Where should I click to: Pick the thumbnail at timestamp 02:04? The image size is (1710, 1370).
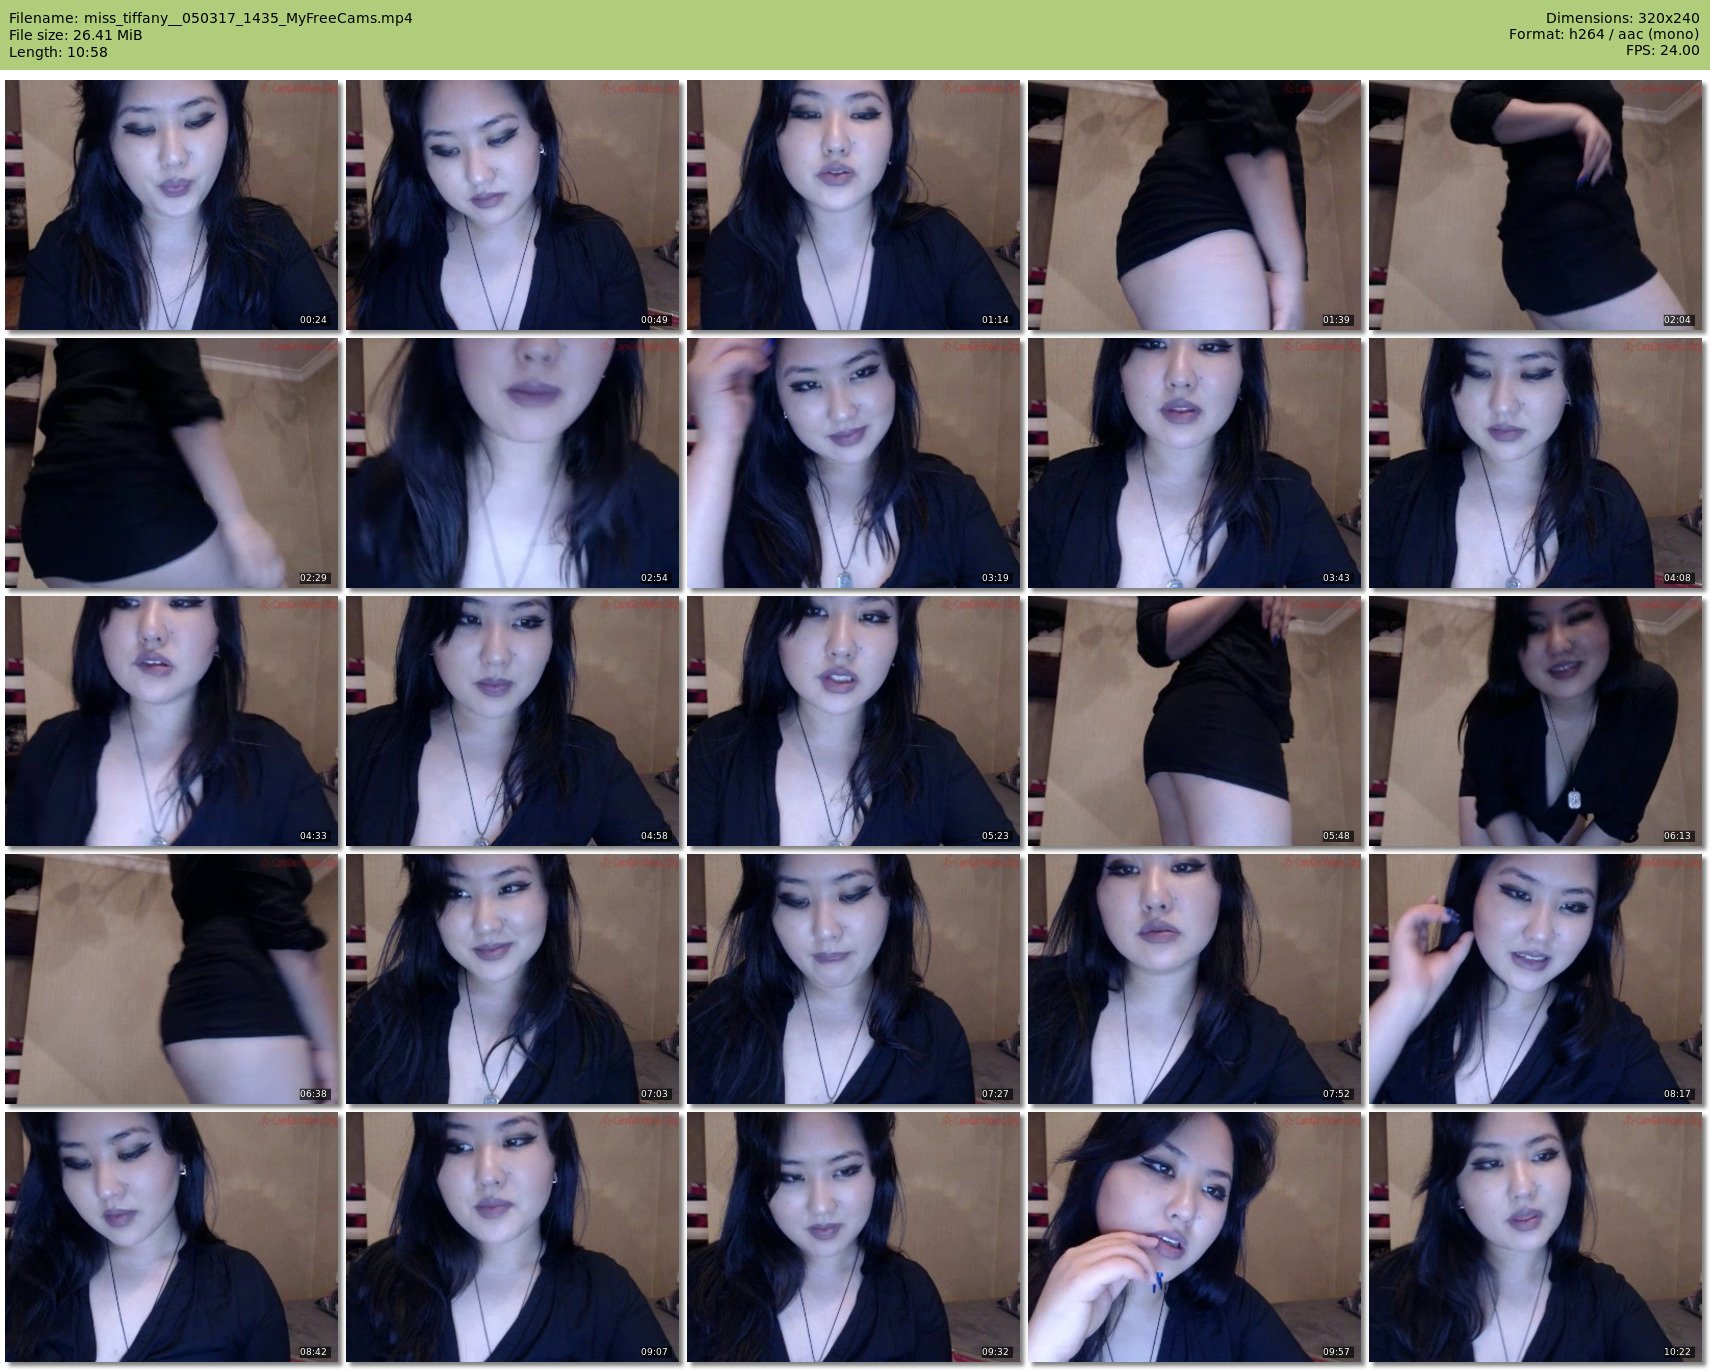point(1536,205)
